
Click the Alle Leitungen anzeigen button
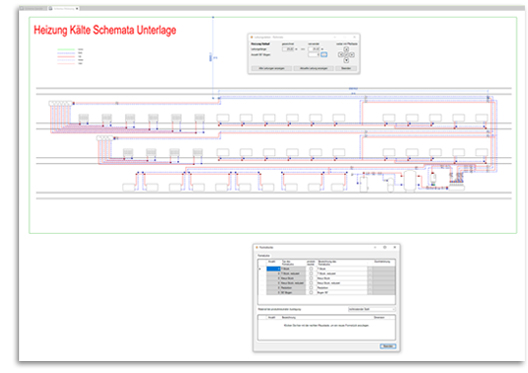272,68
